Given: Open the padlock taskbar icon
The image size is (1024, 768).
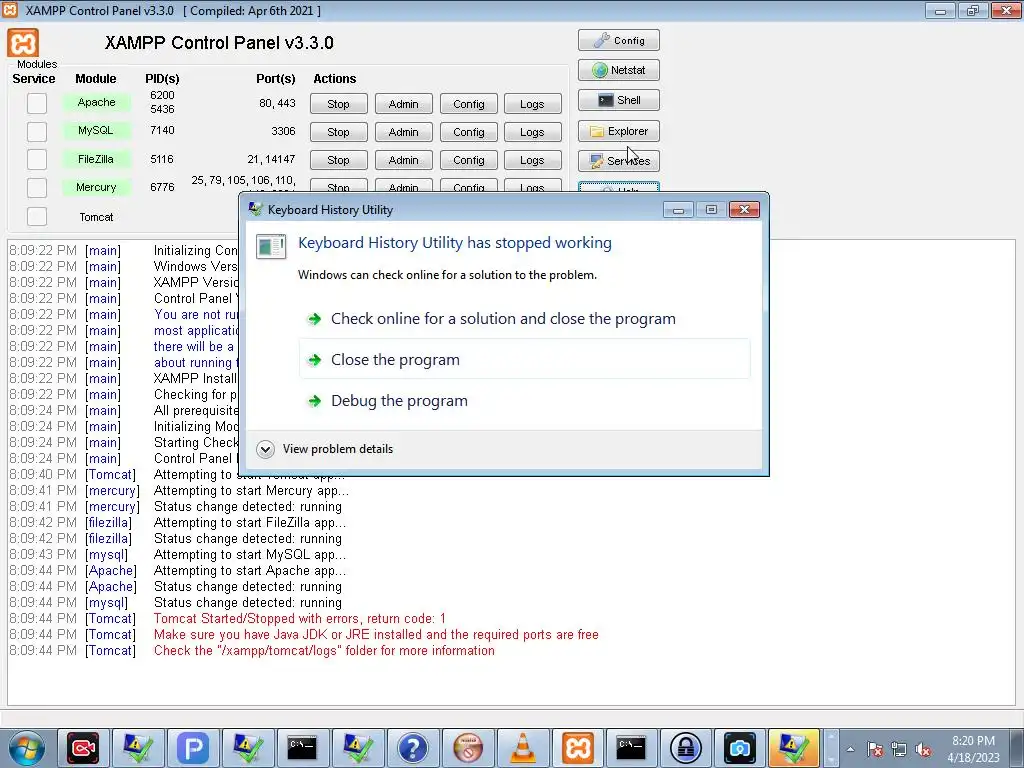Looking at the screenshot, I should tap(686, 748).
